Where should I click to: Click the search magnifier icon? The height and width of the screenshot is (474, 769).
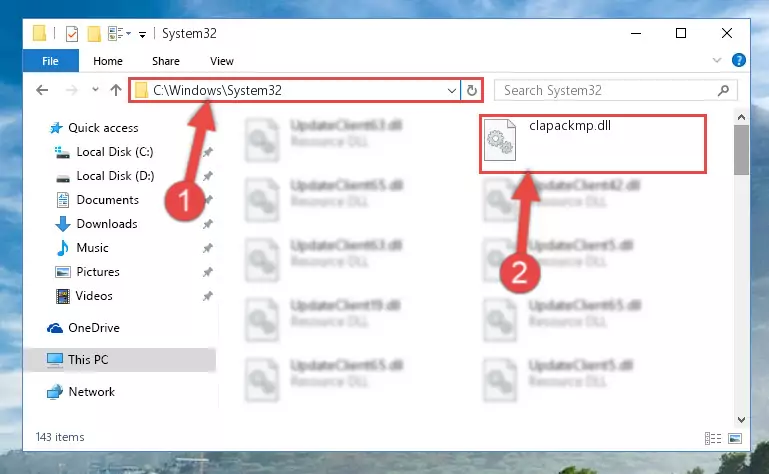(723, 91)
